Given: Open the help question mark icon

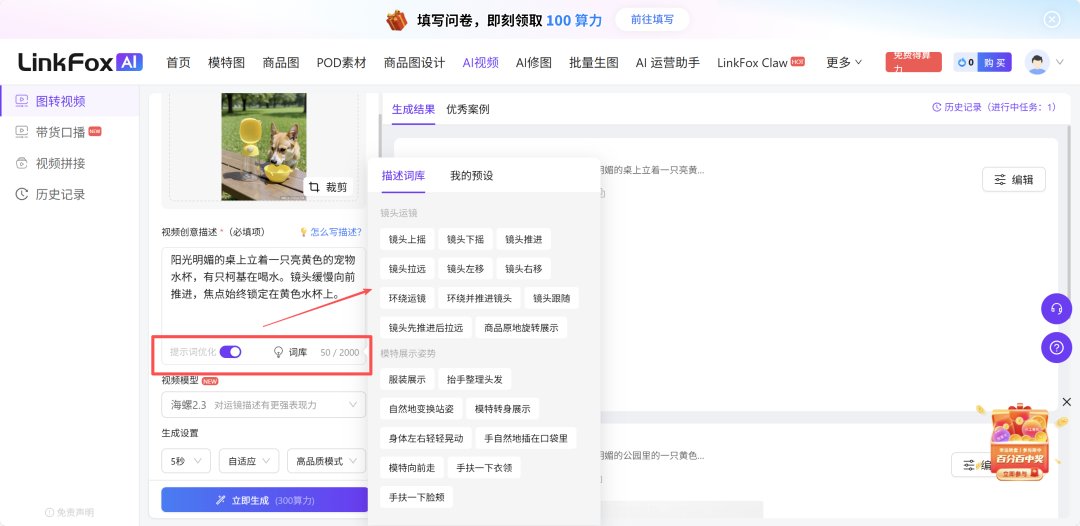Looking at the screenshot, I should (x=1056, y=348).
